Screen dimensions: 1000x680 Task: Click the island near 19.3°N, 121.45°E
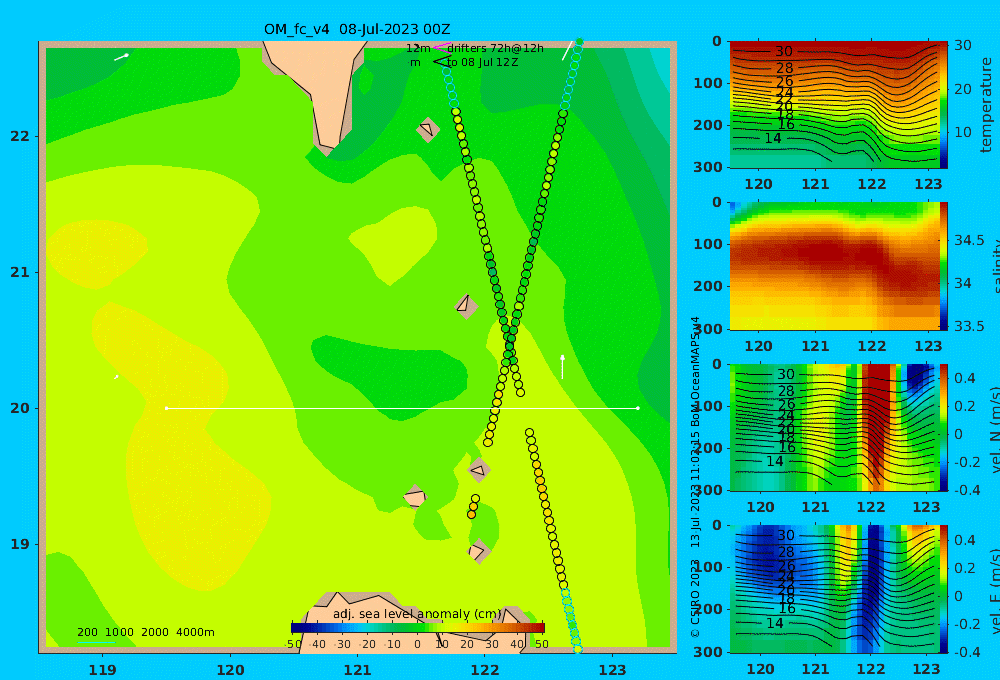pos(415,497)
